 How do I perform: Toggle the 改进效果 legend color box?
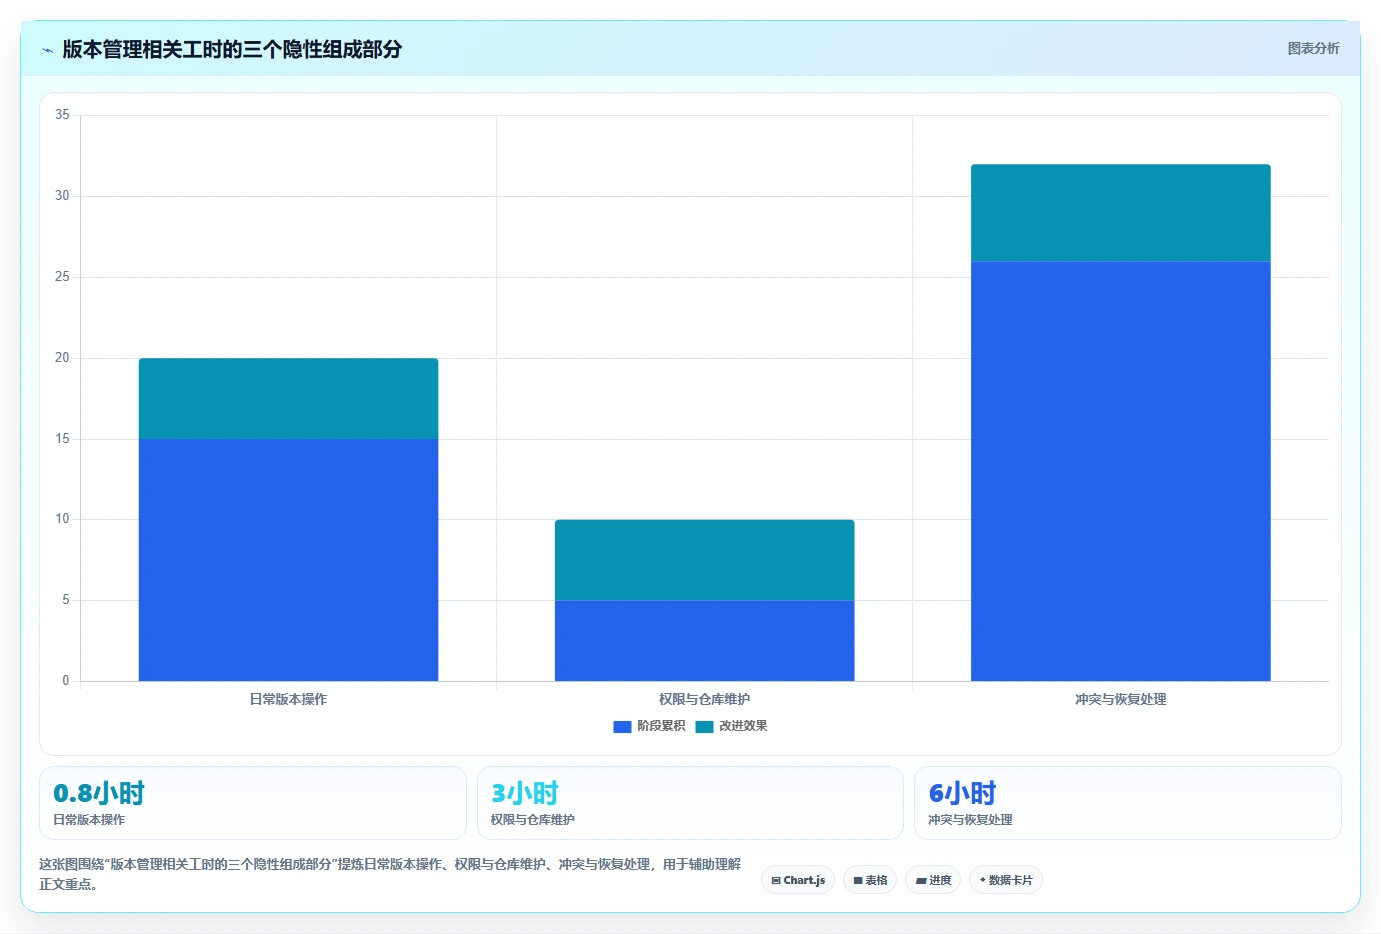[704, 727]
